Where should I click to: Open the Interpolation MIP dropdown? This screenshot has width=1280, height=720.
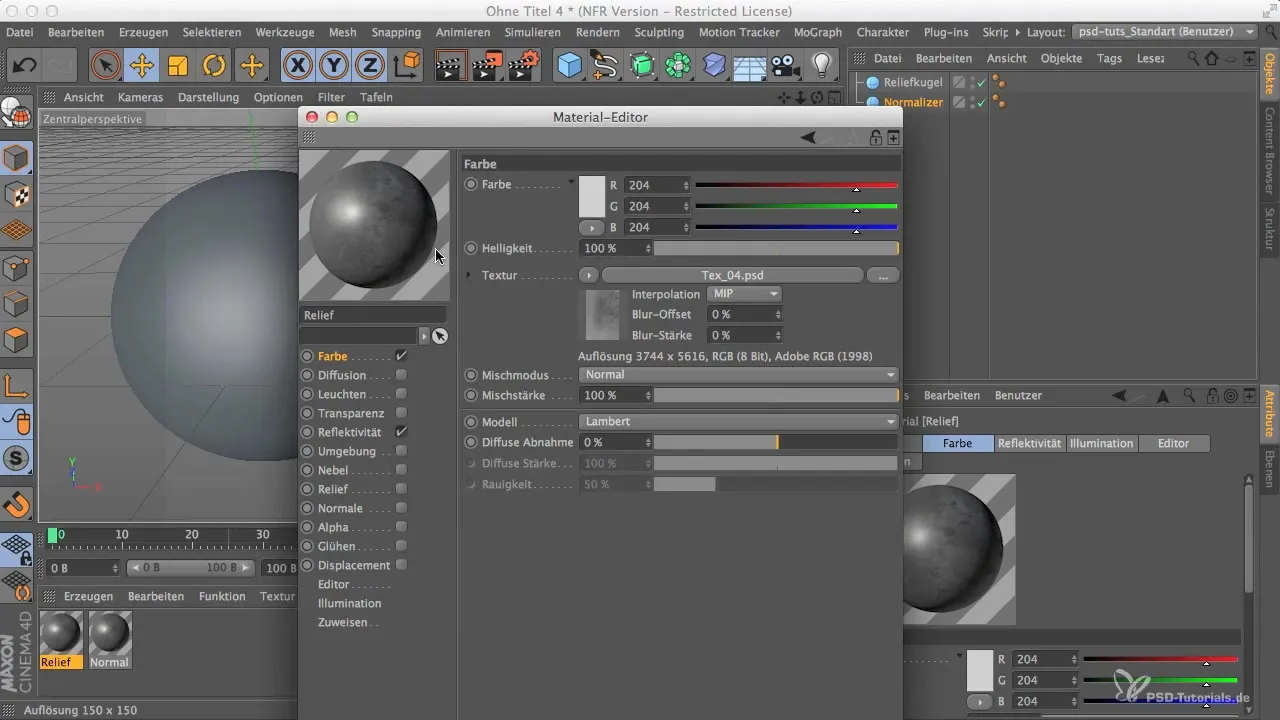744,294
